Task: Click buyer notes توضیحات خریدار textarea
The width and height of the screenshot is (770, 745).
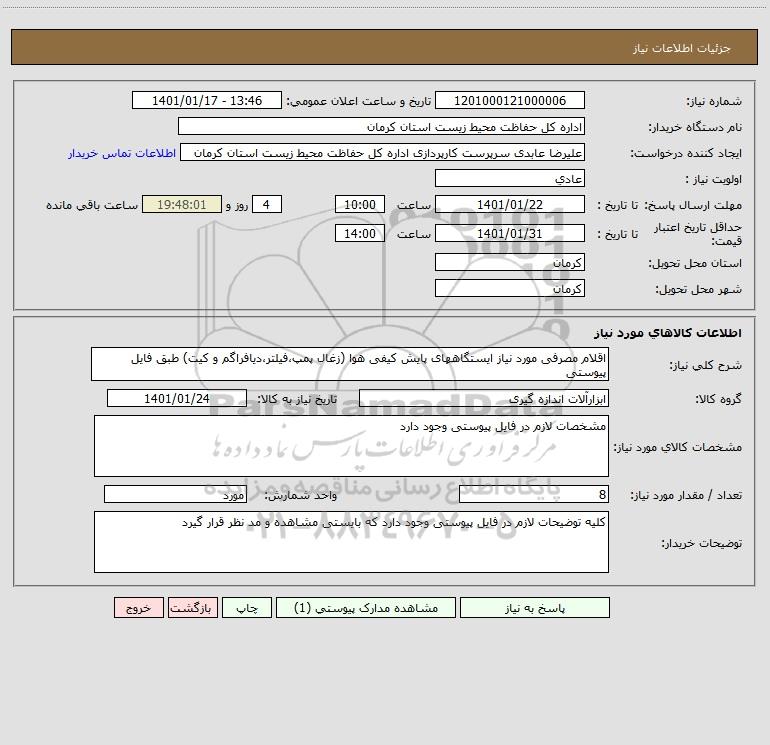Action: 351,542
